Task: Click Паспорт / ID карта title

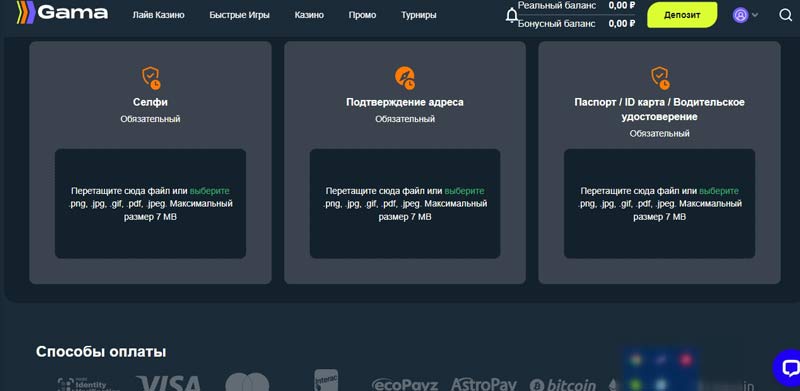Action: pyautogui.click(x=659, y=109)
